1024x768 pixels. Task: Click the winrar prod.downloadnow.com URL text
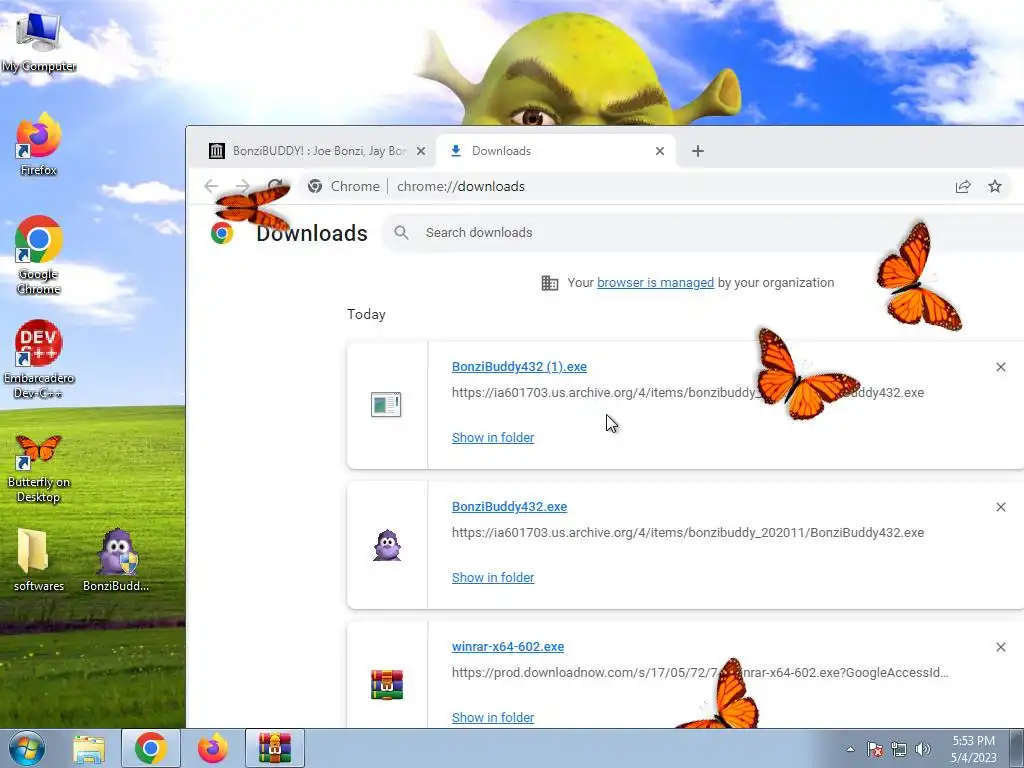click(700, 672)
